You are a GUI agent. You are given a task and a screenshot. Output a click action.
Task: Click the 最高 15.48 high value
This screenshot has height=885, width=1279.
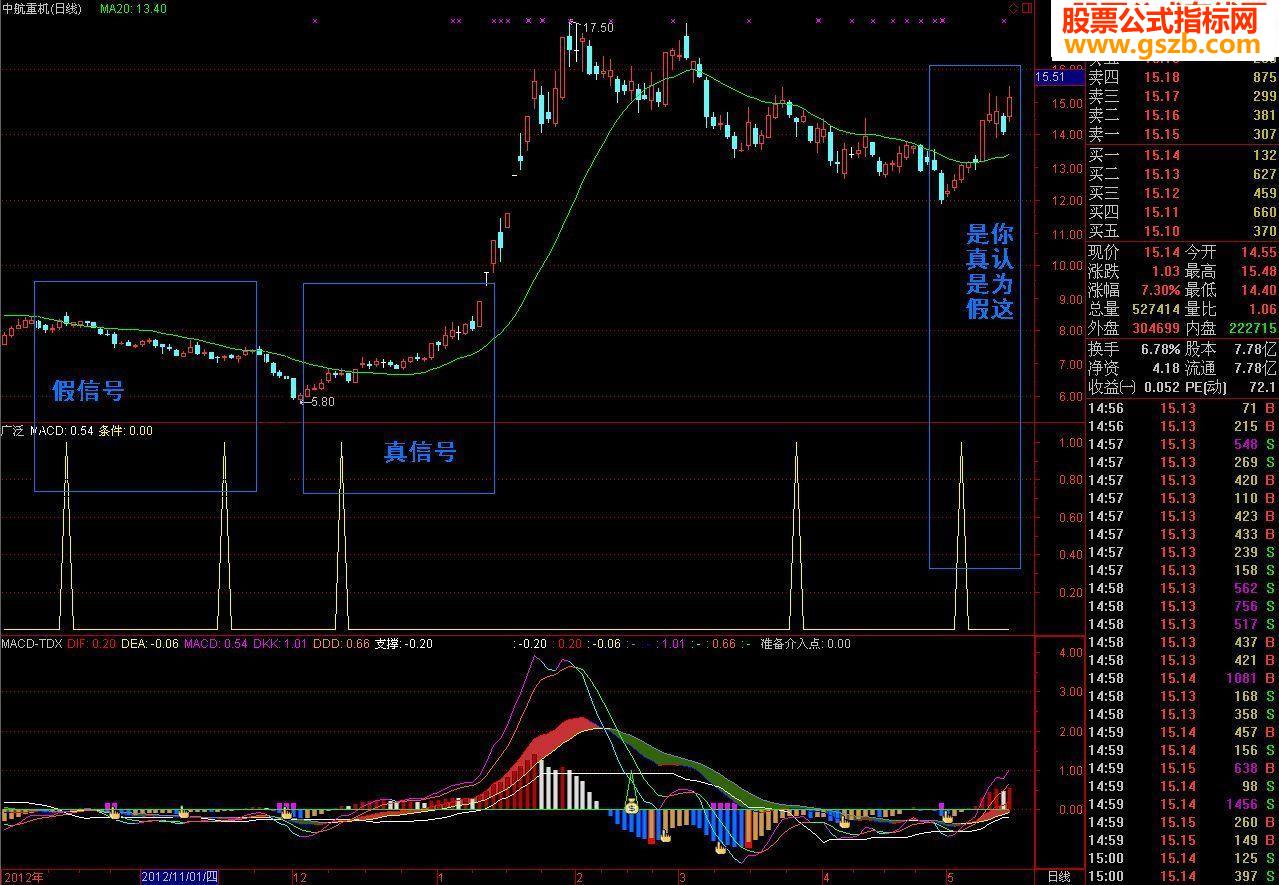pos(1257,272)
